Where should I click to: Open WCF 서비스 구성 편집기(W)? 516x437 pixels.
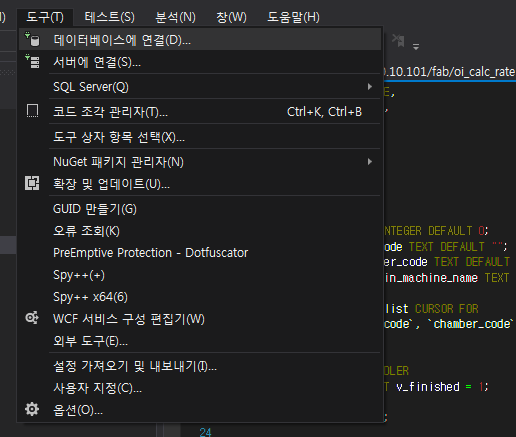pos(200,319)
